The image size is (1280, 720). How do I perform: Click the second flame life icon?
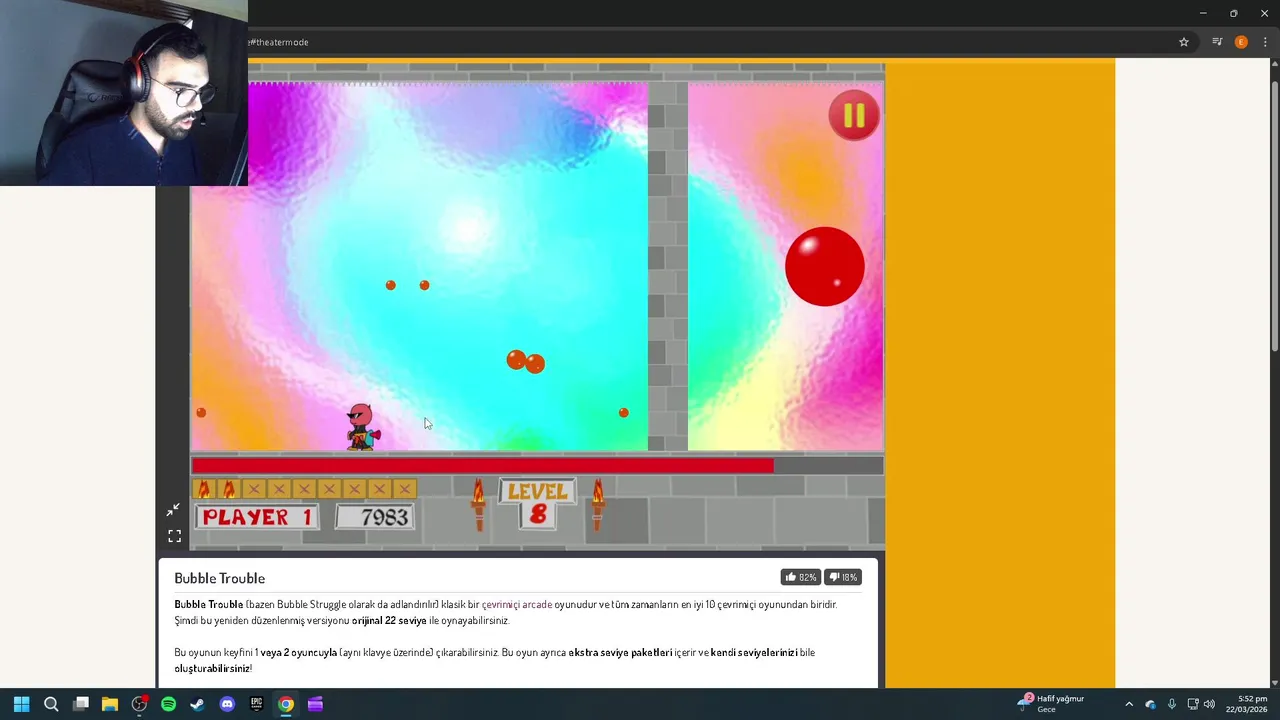(x=229, y=489)
